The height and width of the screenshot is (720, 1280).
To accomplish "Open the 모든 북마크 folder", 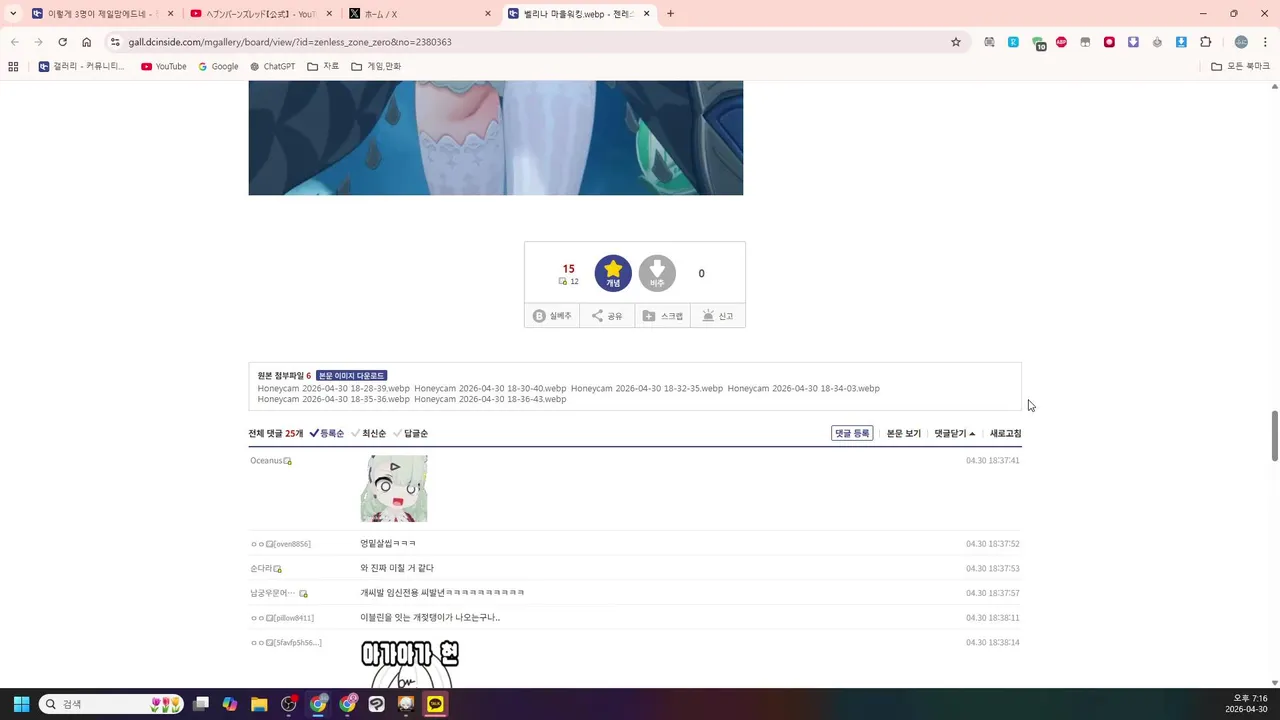I will click(x=1240, y=66).
